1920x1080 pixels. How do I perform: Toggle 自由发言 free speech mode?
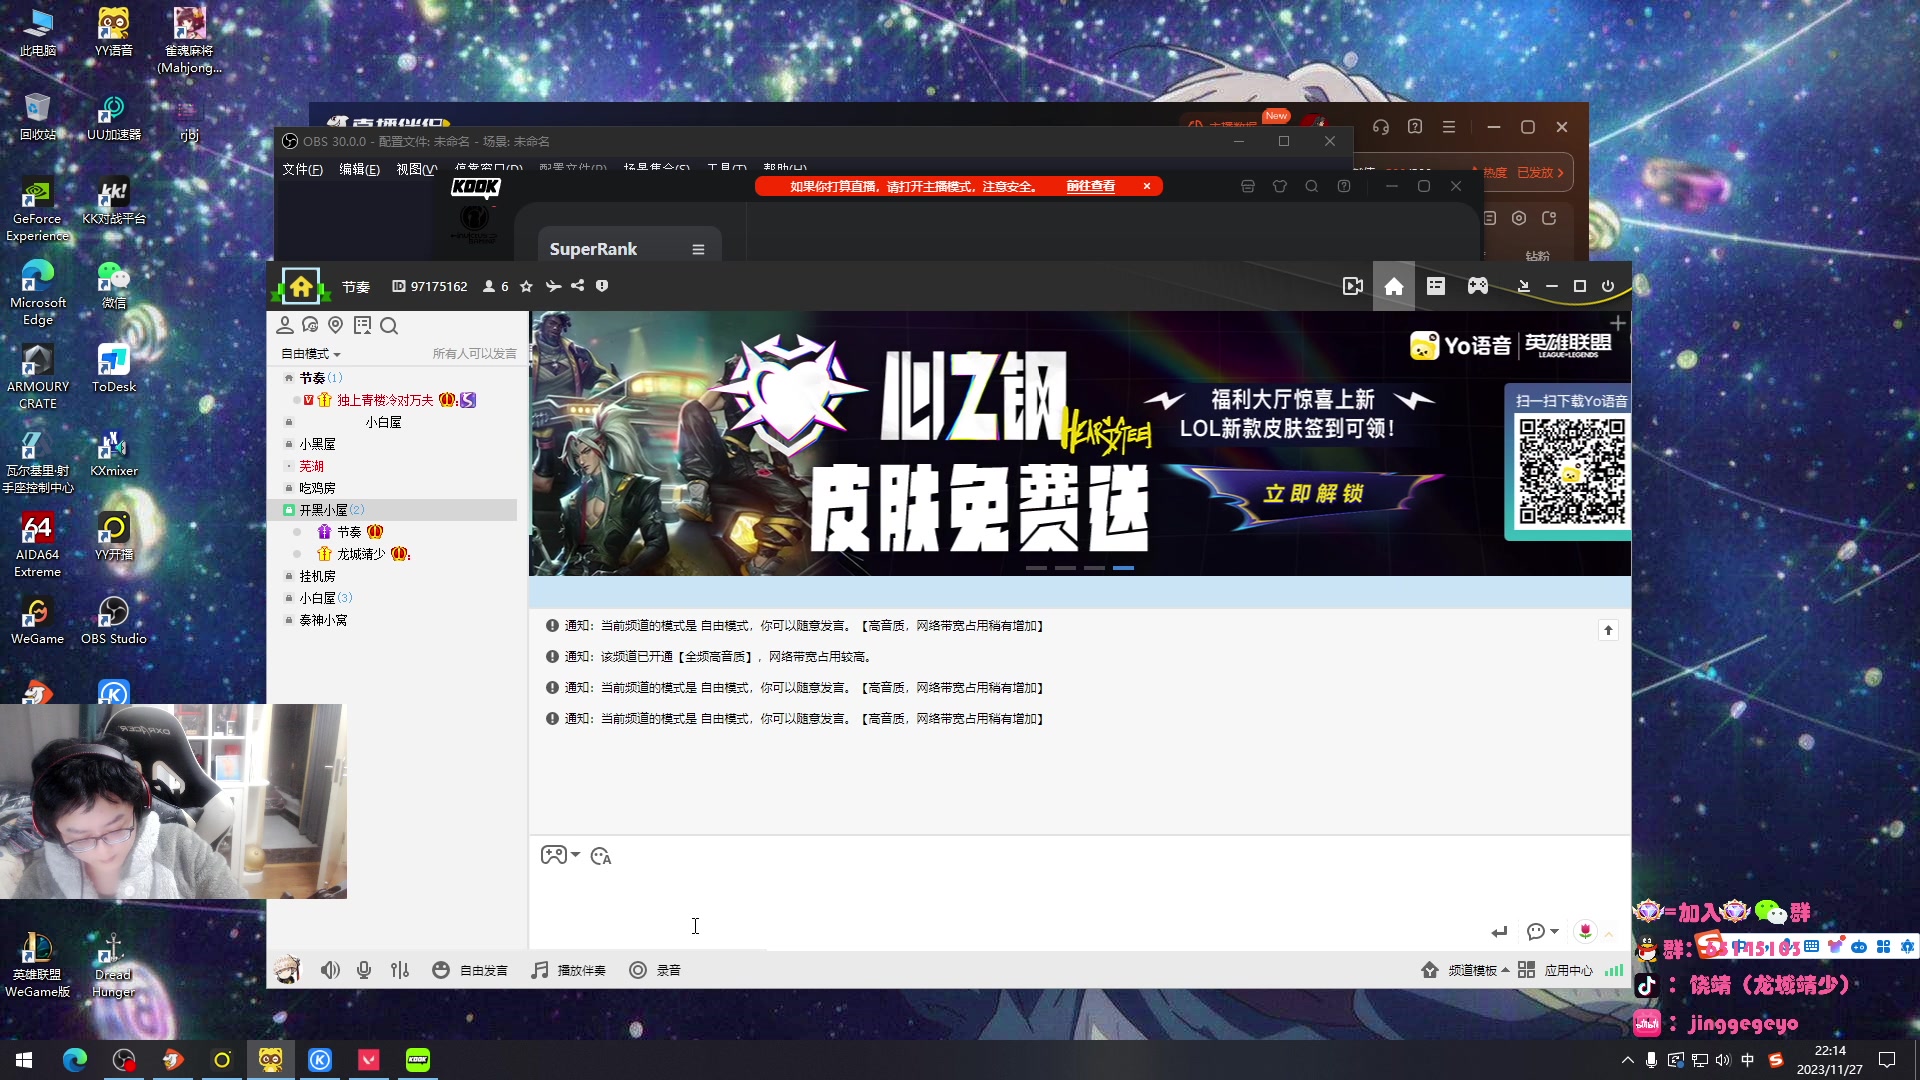coord(470,970)
